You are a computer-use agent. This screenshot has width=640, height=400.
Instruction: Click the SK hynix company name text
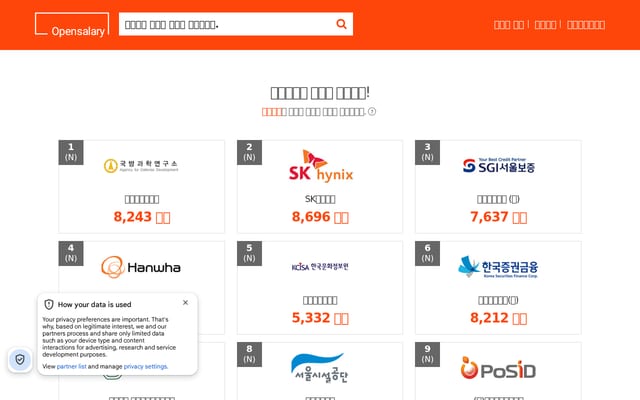coord(320,199)
